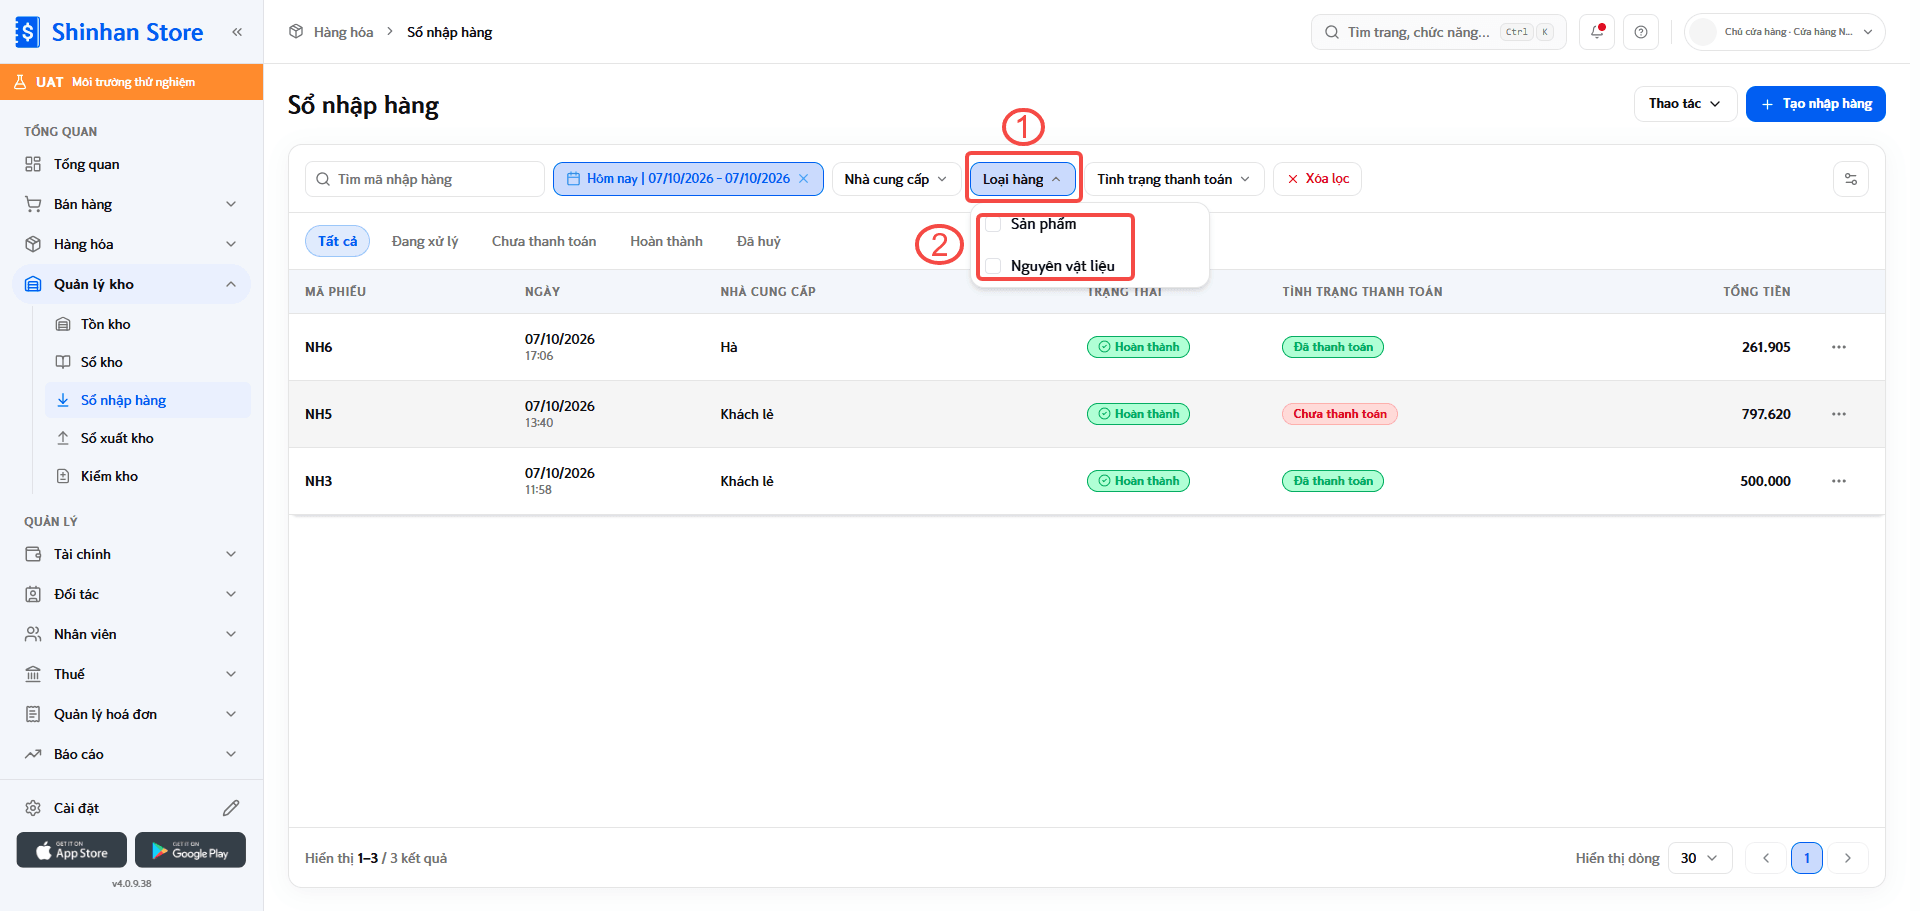Switch to the Đang xử lý tab
Image resolution: width=1920 pixels, height=911 pixels.
coord(425,241)
